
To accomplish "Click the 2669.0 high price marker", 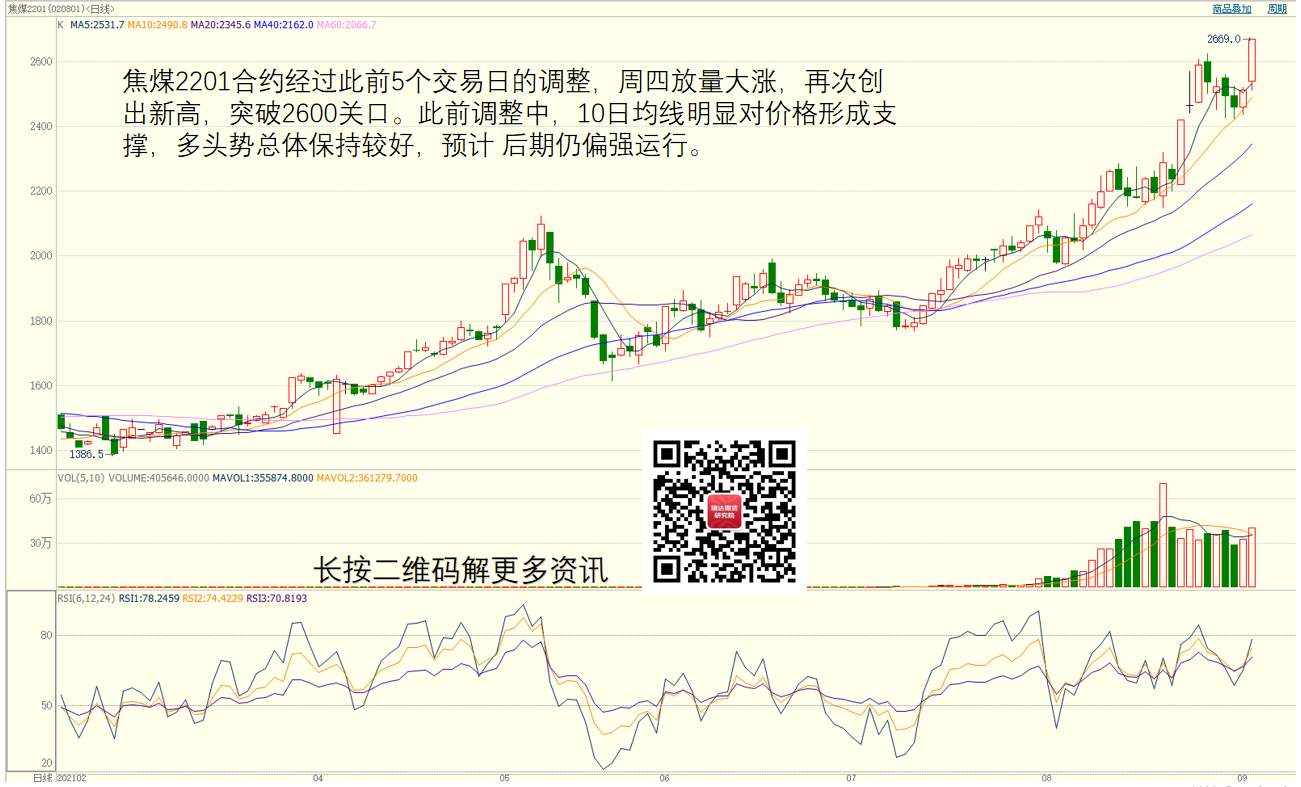I will 1223,39.
